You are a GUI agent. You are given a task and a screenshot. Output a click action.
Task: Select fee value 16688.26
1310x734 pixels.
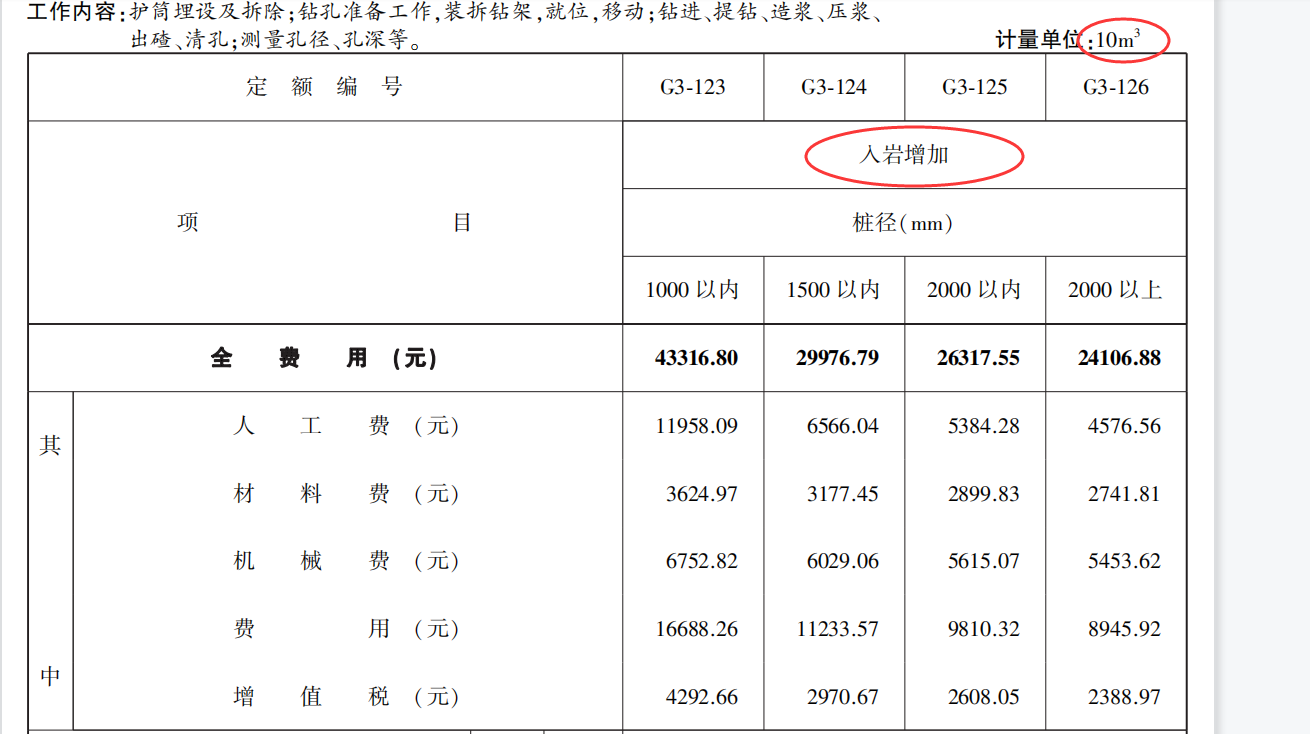pos(697,629)
